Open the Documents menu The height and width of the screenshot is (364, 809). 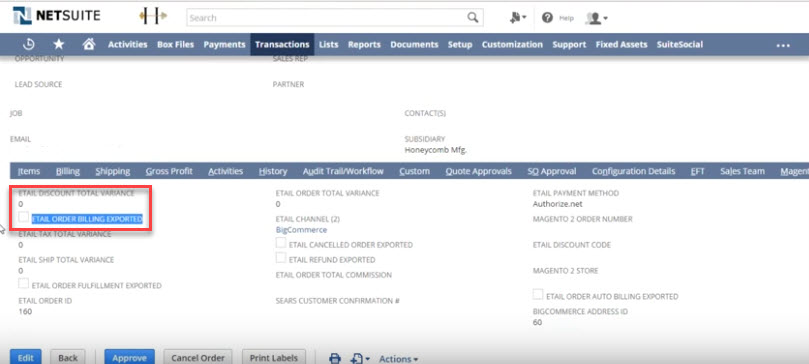click(x=414, y=45)
